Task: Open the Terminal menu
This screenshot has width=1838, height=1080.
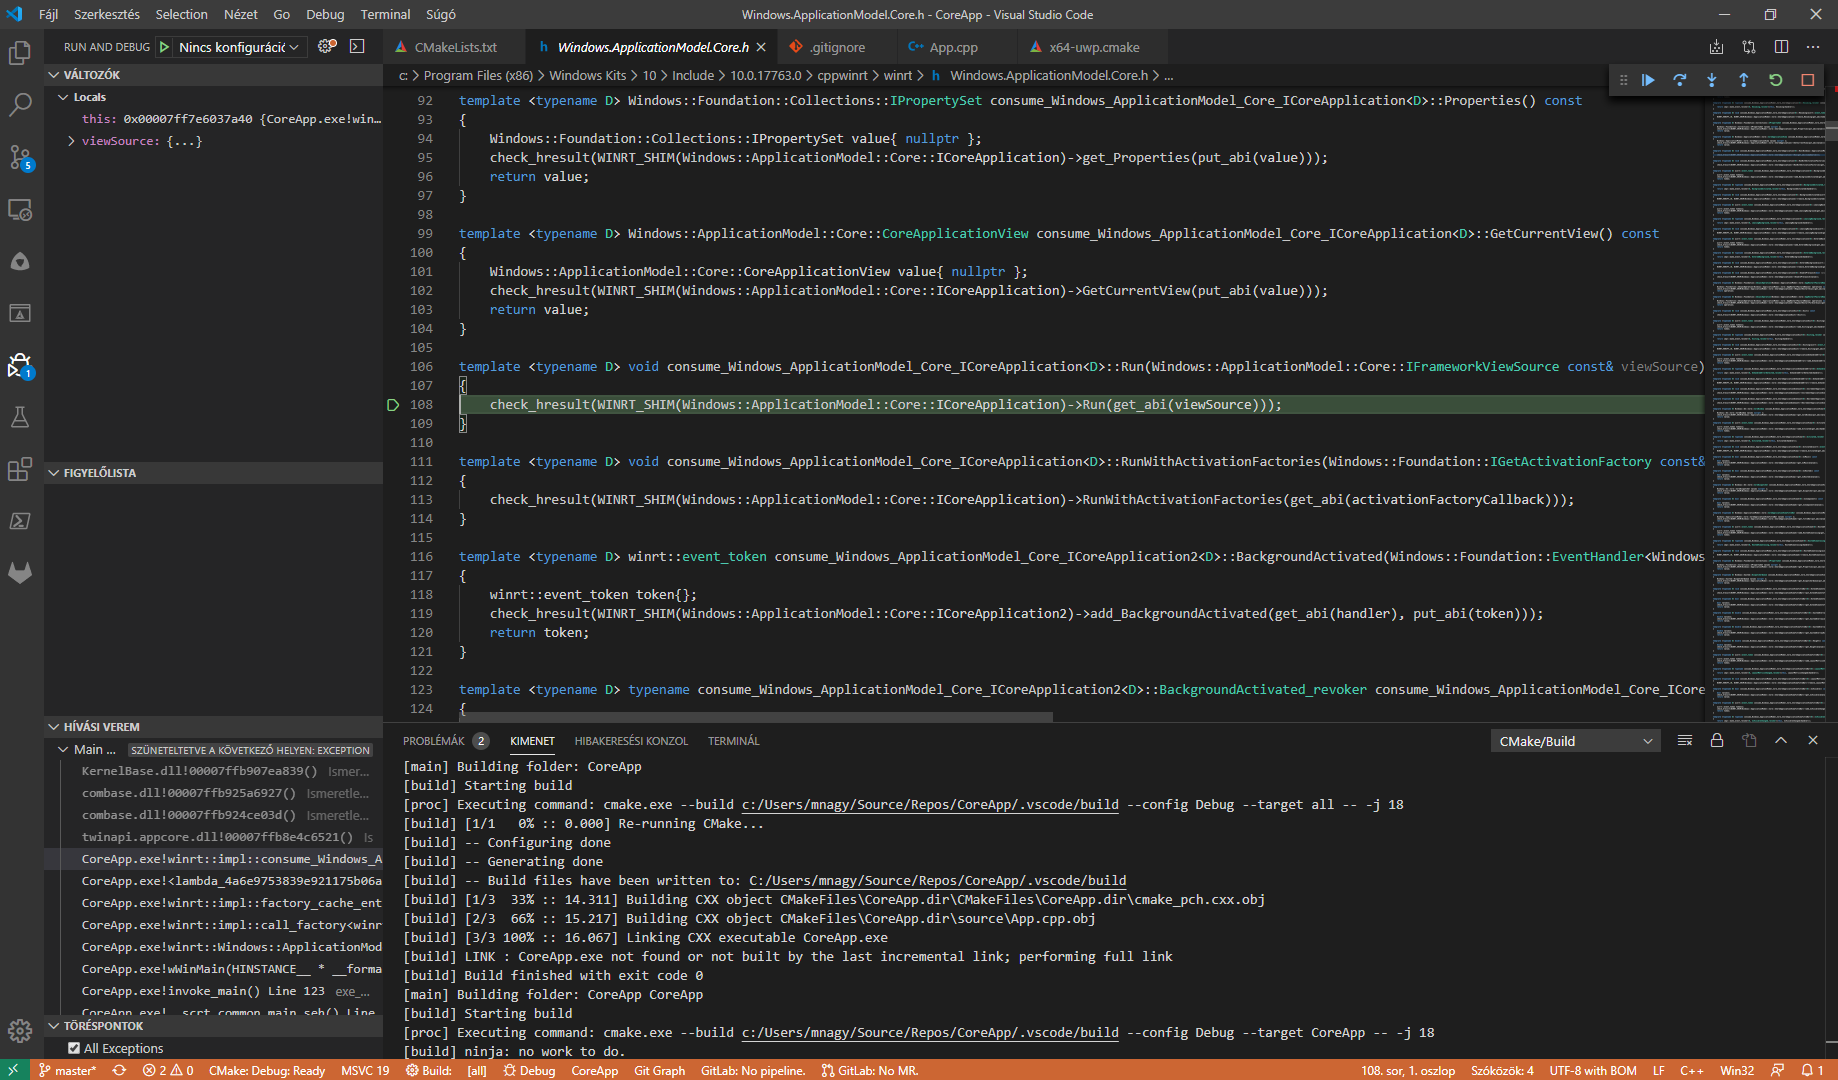Action: 385,14
